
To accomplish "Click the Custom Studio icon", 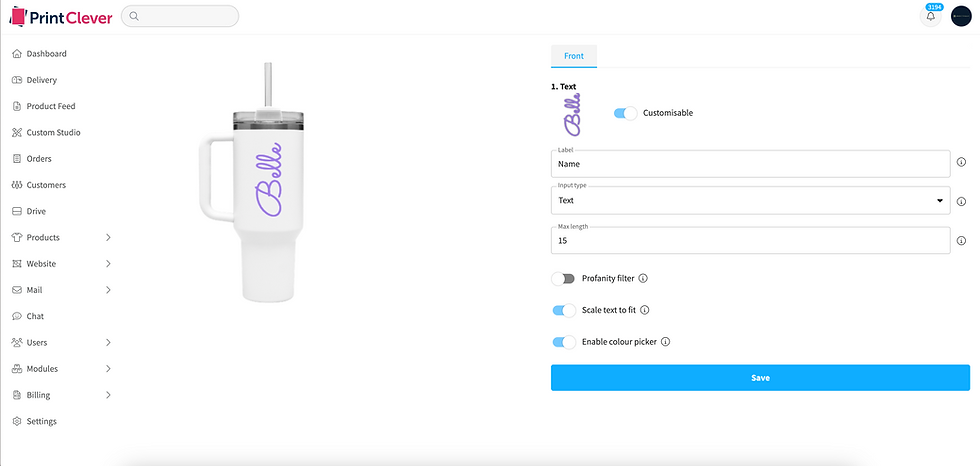I will pos(17,132).
